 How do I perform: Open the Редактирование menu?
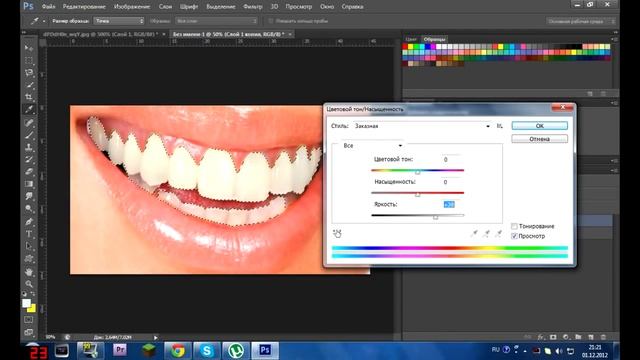tap(84, 7)
